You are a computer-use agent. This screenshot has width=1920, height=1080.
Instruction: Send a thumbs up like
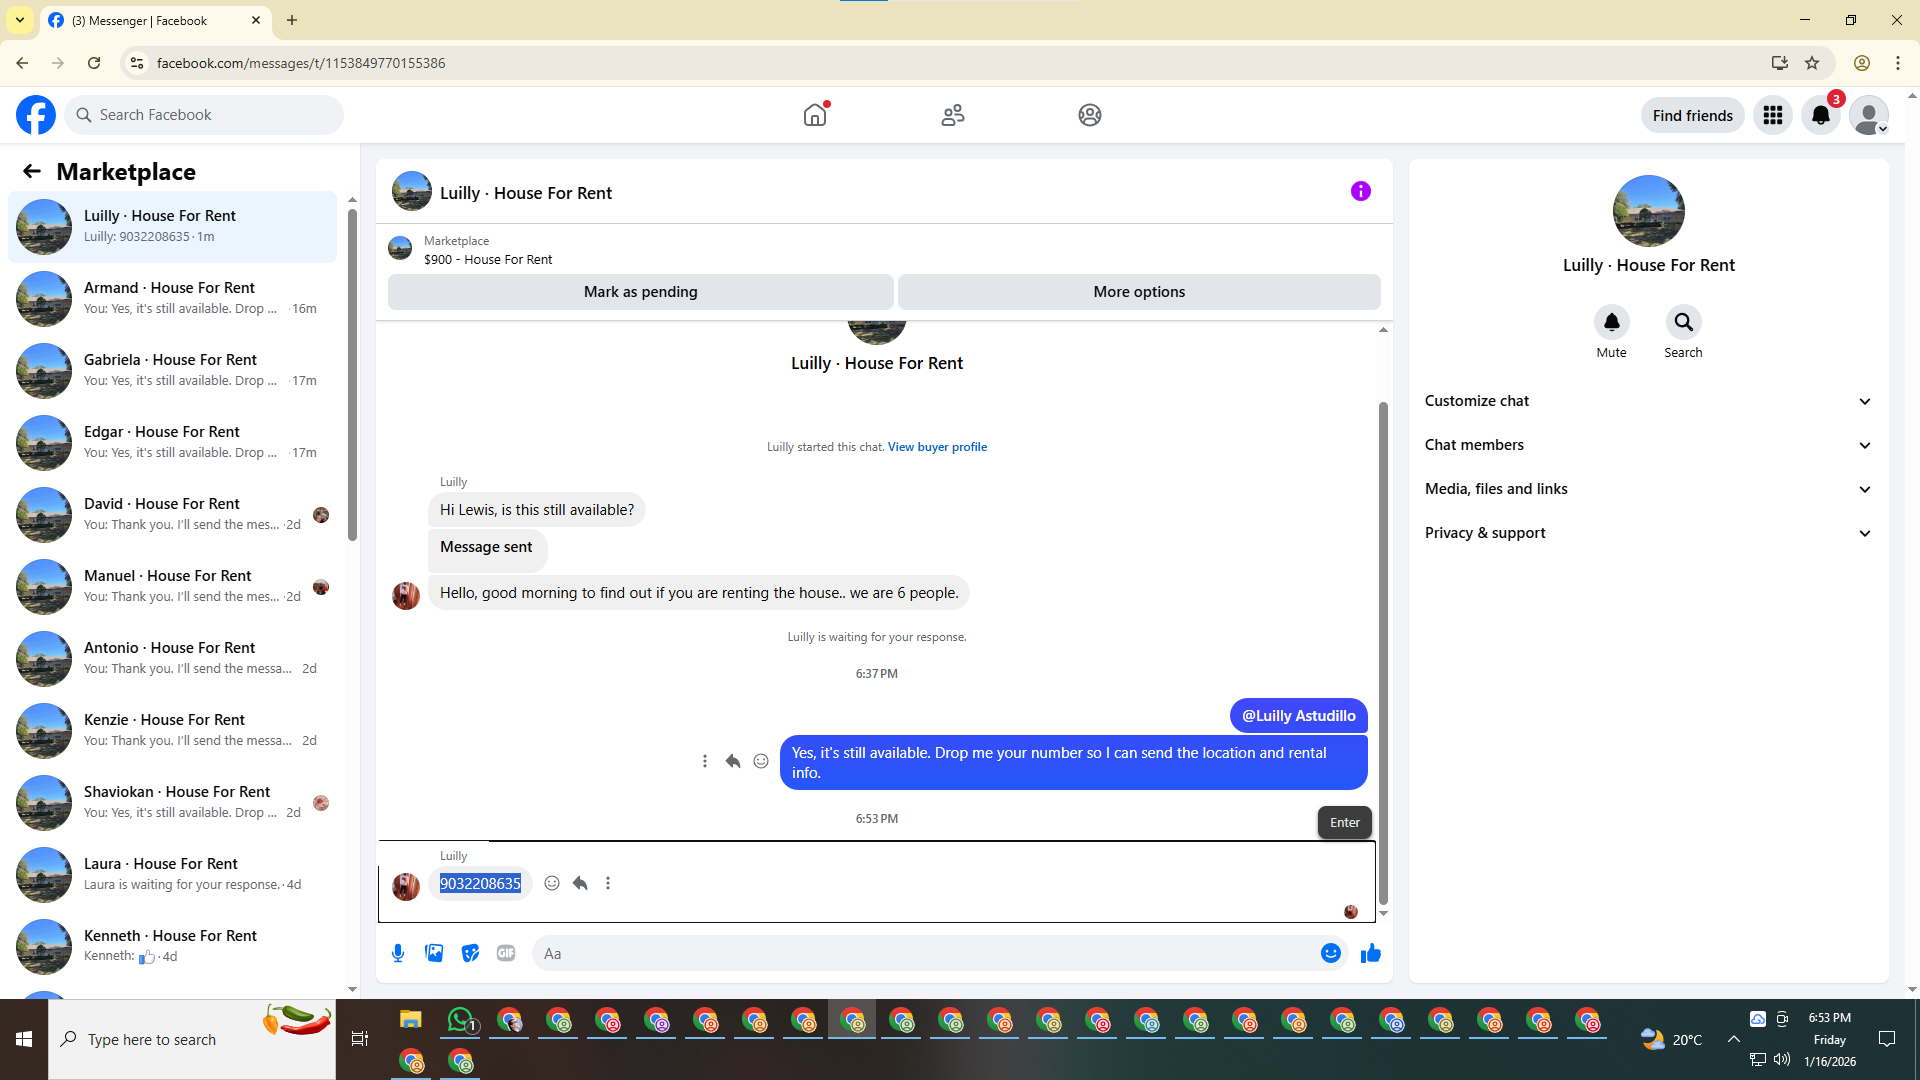pos(1370,953)
